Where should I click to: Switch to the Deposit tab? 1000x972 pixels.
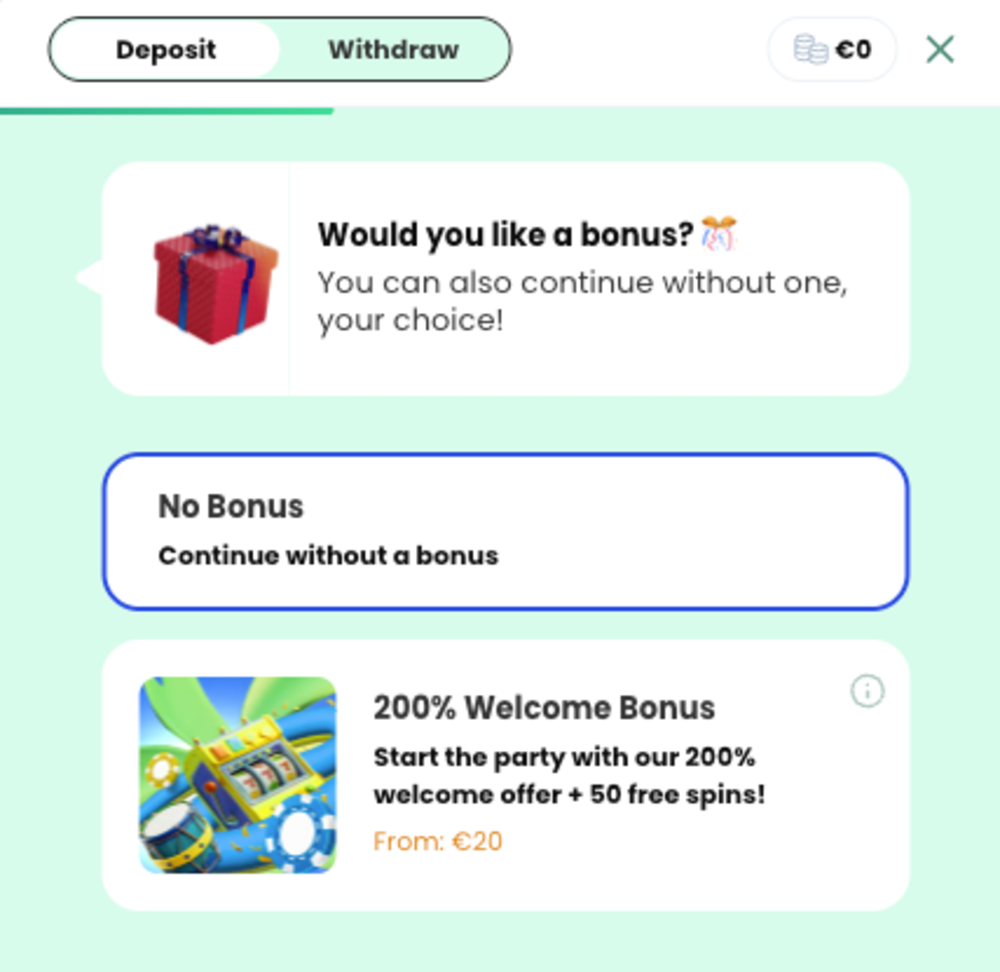click(x=166, y=50)
